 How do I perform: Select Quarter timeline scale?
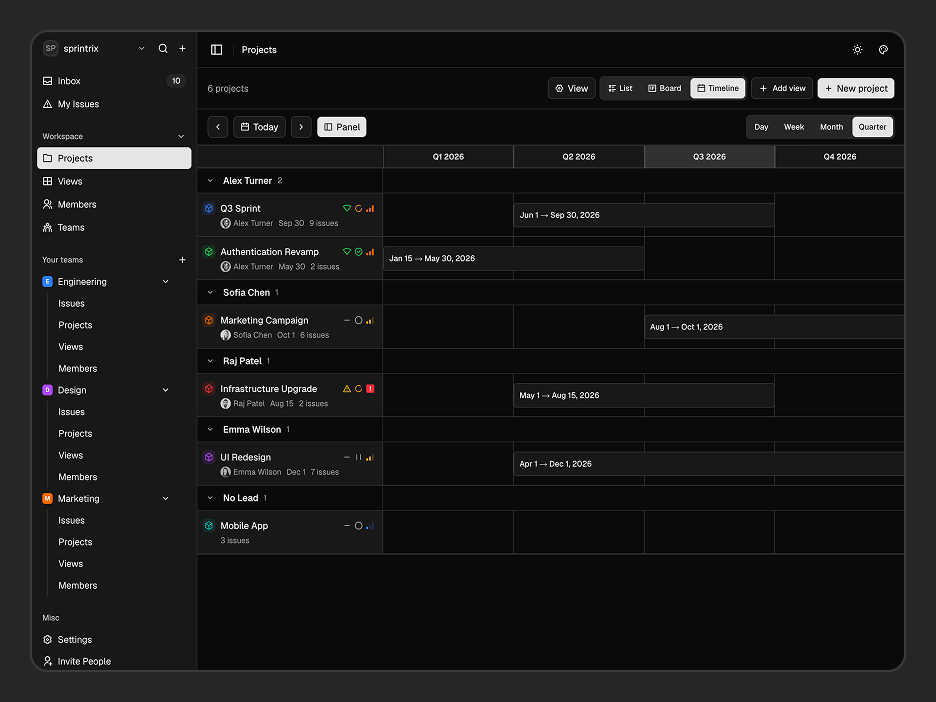pyautogui.click(x=873, y=127)
